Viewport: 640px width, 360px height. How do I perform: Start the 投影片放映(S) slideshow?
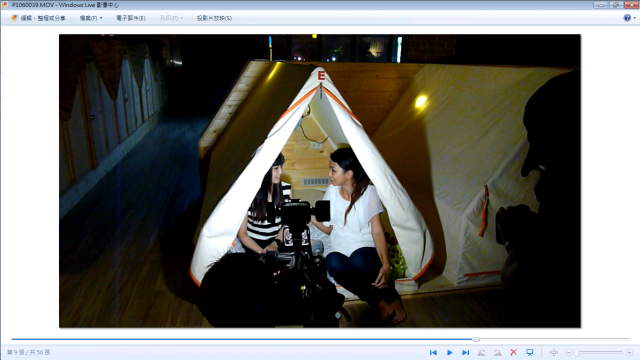point(214,18)
